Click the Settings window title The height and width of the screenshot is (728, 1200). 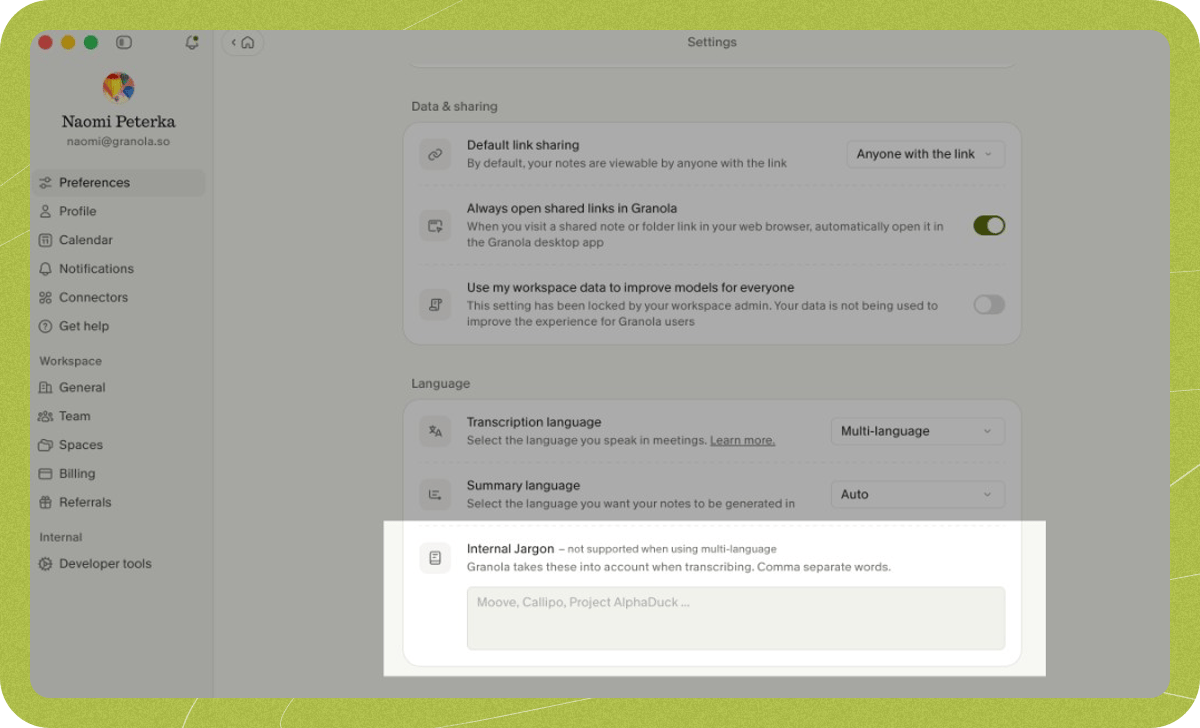click(712, 42)
